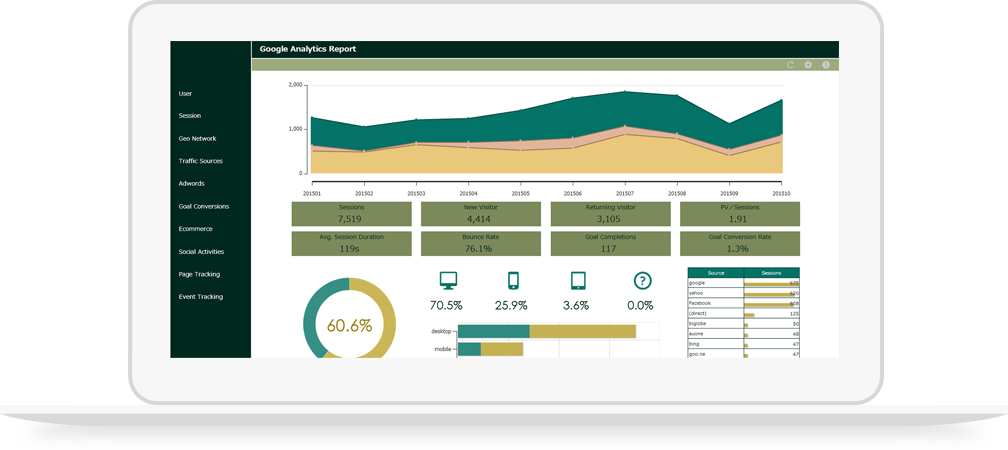Screen dimensions: 1008x450
Task: Click the Sessions 7,519 metric card
Action: pos(351,214)
